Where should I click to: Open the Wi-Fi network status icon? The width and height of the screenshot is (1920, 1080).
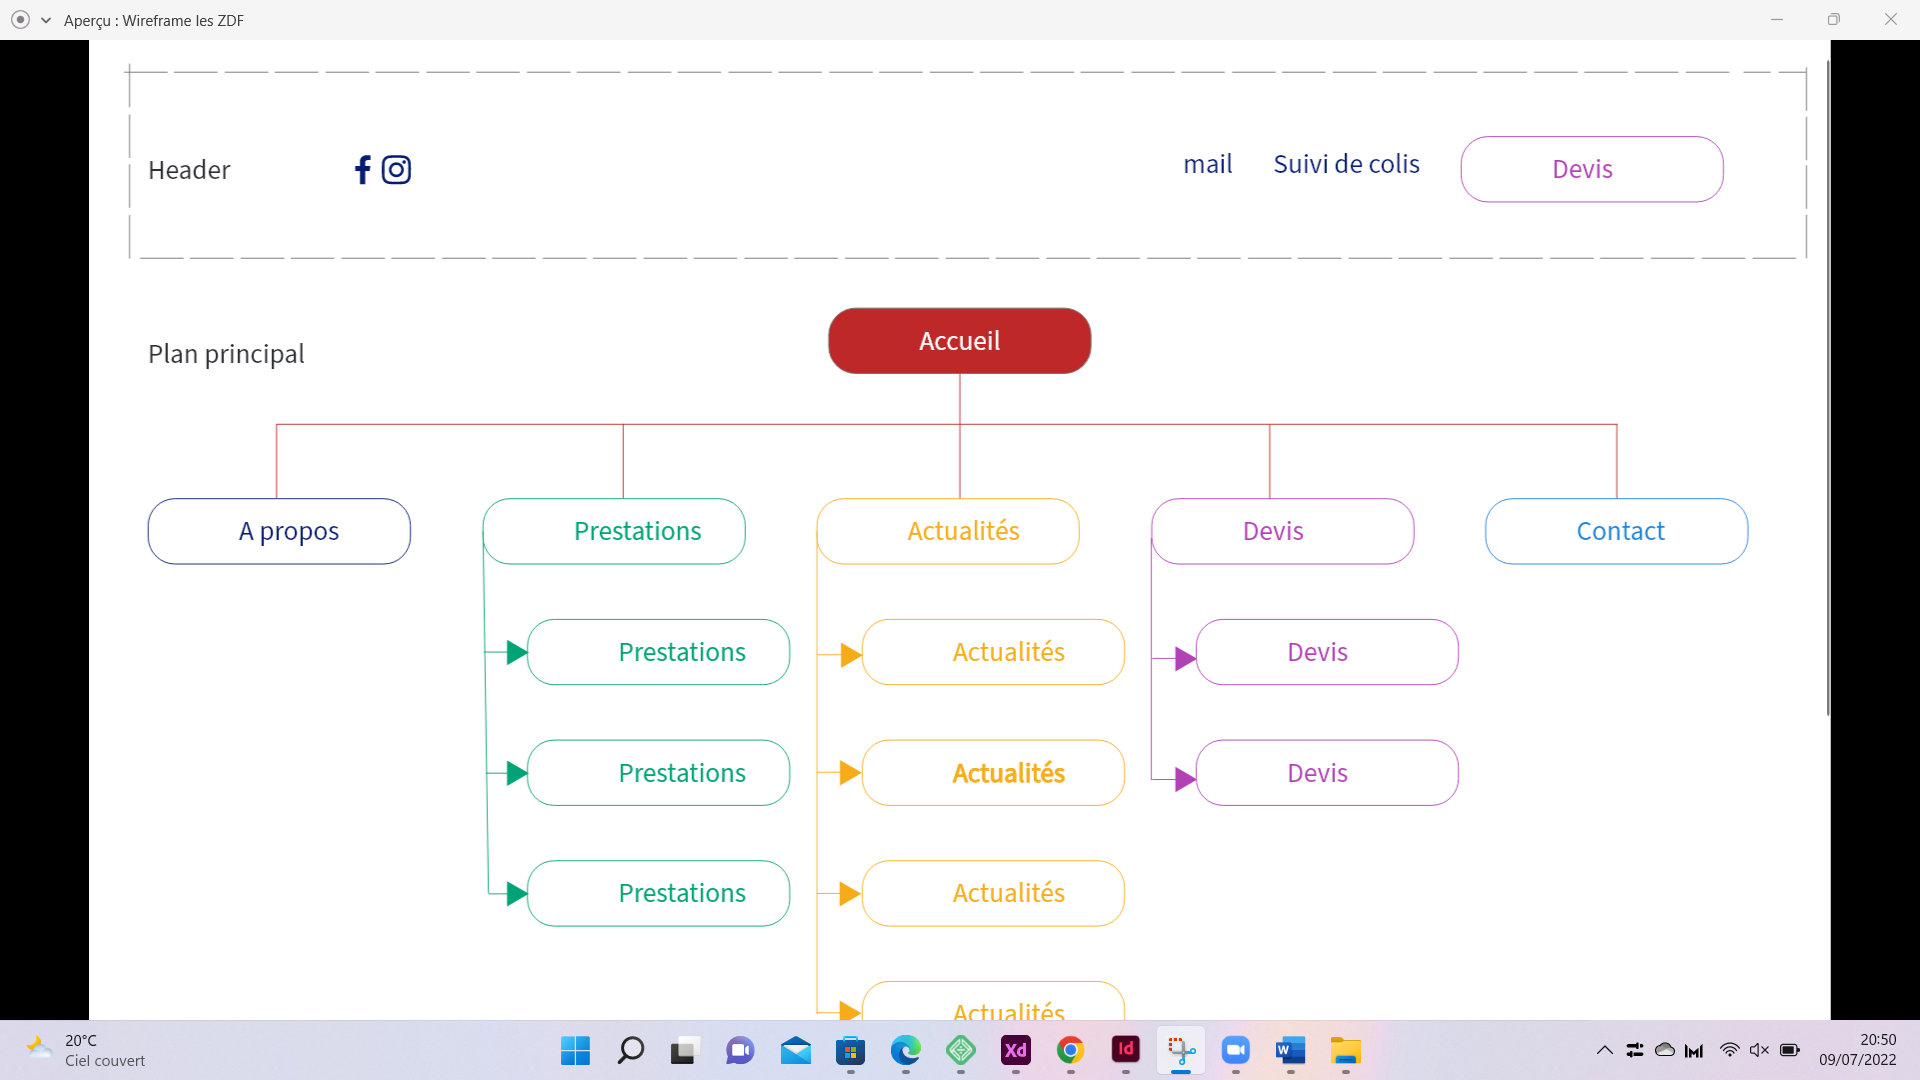tap(1729, 1050)
